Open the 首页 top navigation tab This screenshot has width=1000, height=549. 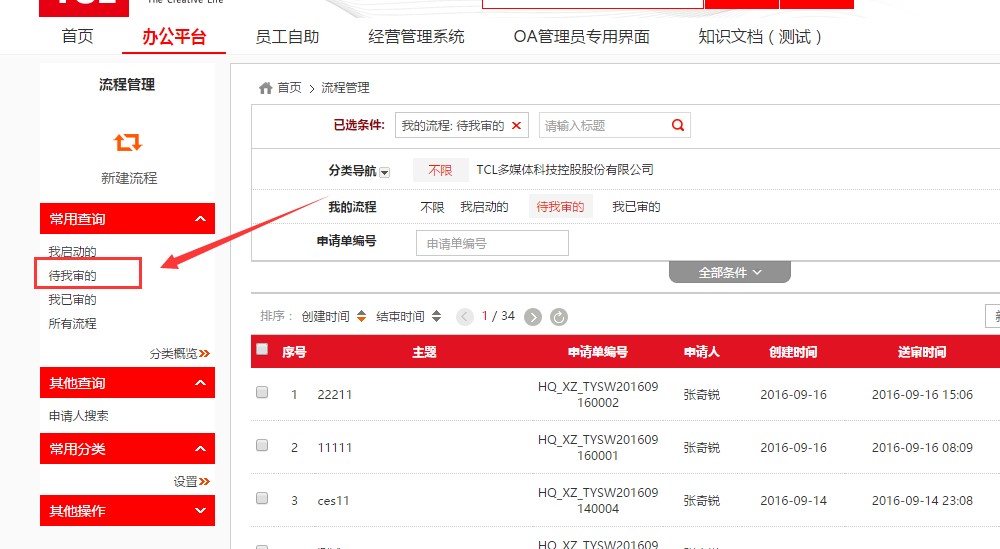click(x=77, y=36)
